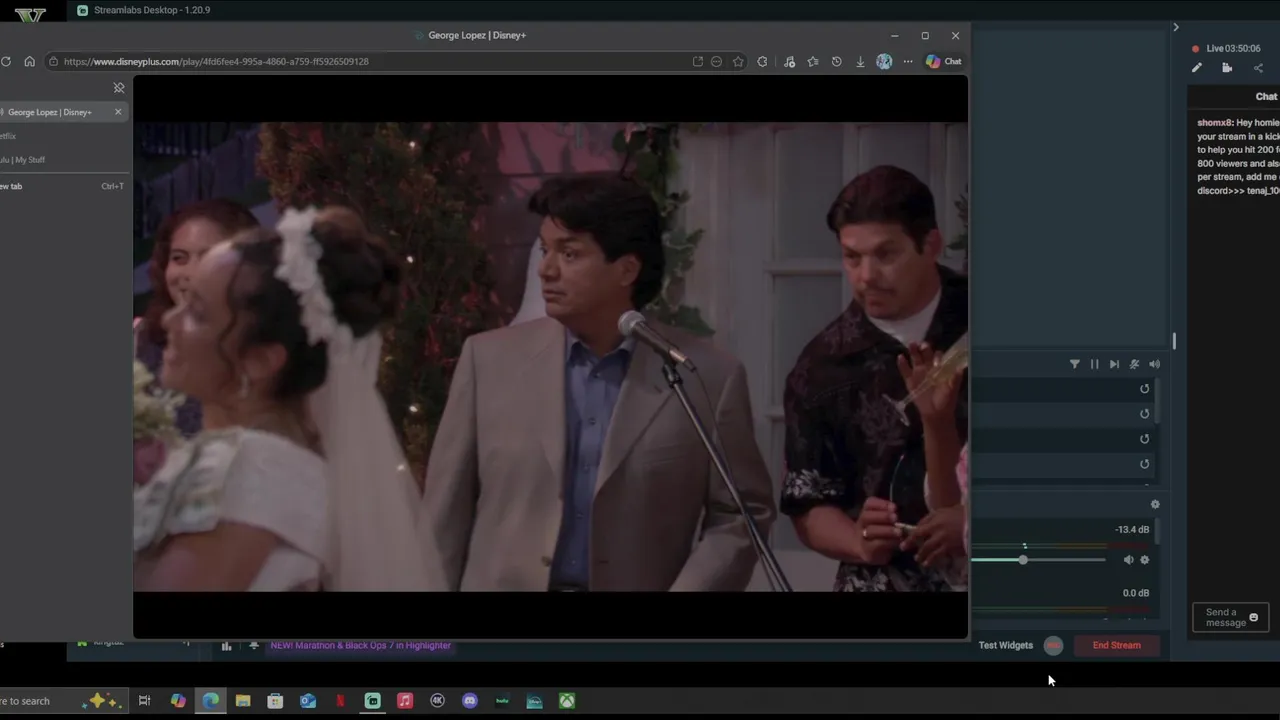Open the favorites list icon
The image size is (1280, 720).
812,61
